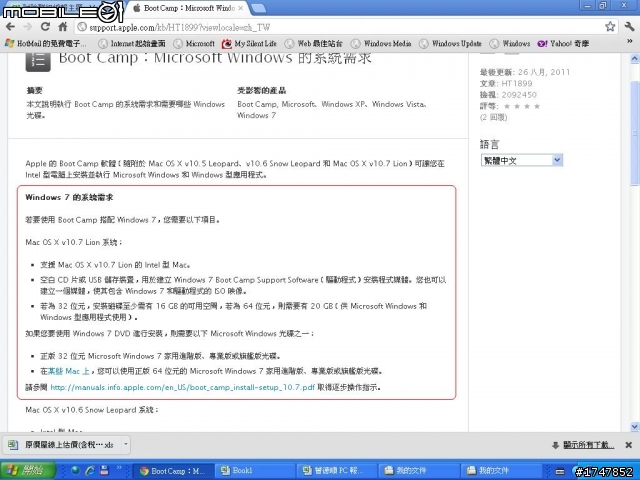Image resolution: width=640 pixels, height=480 pixels.
Task: Expand the download item options arrow
Action: click(126, 444)
